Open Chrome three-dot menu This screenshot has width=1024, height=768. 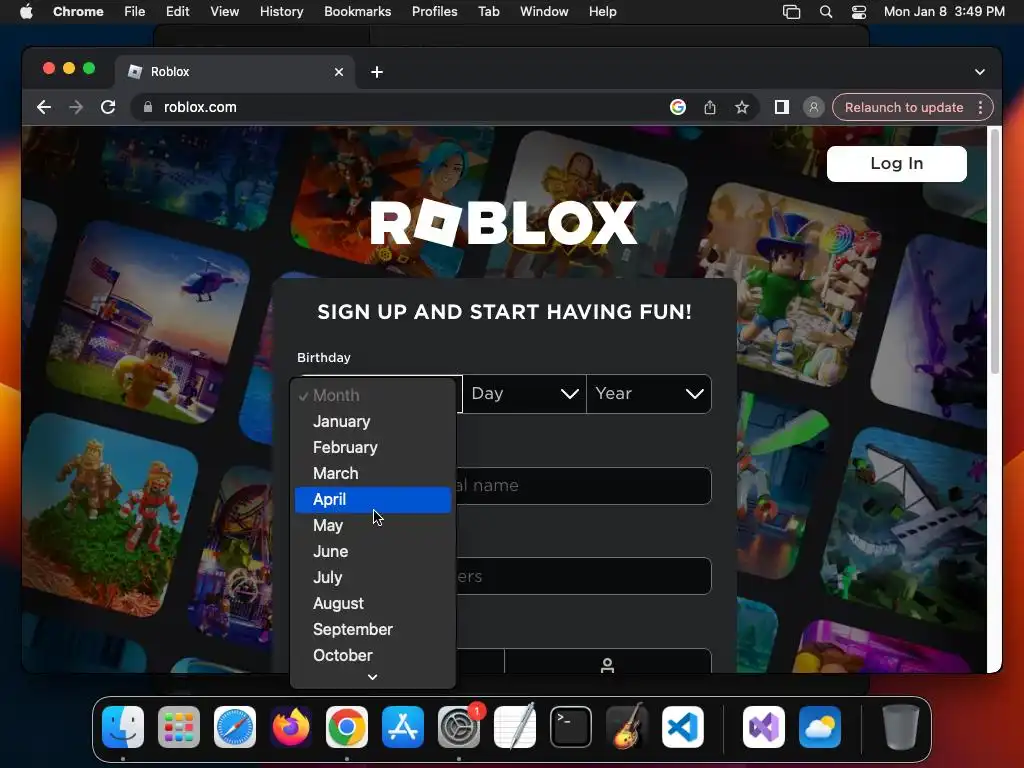[980, 107]
